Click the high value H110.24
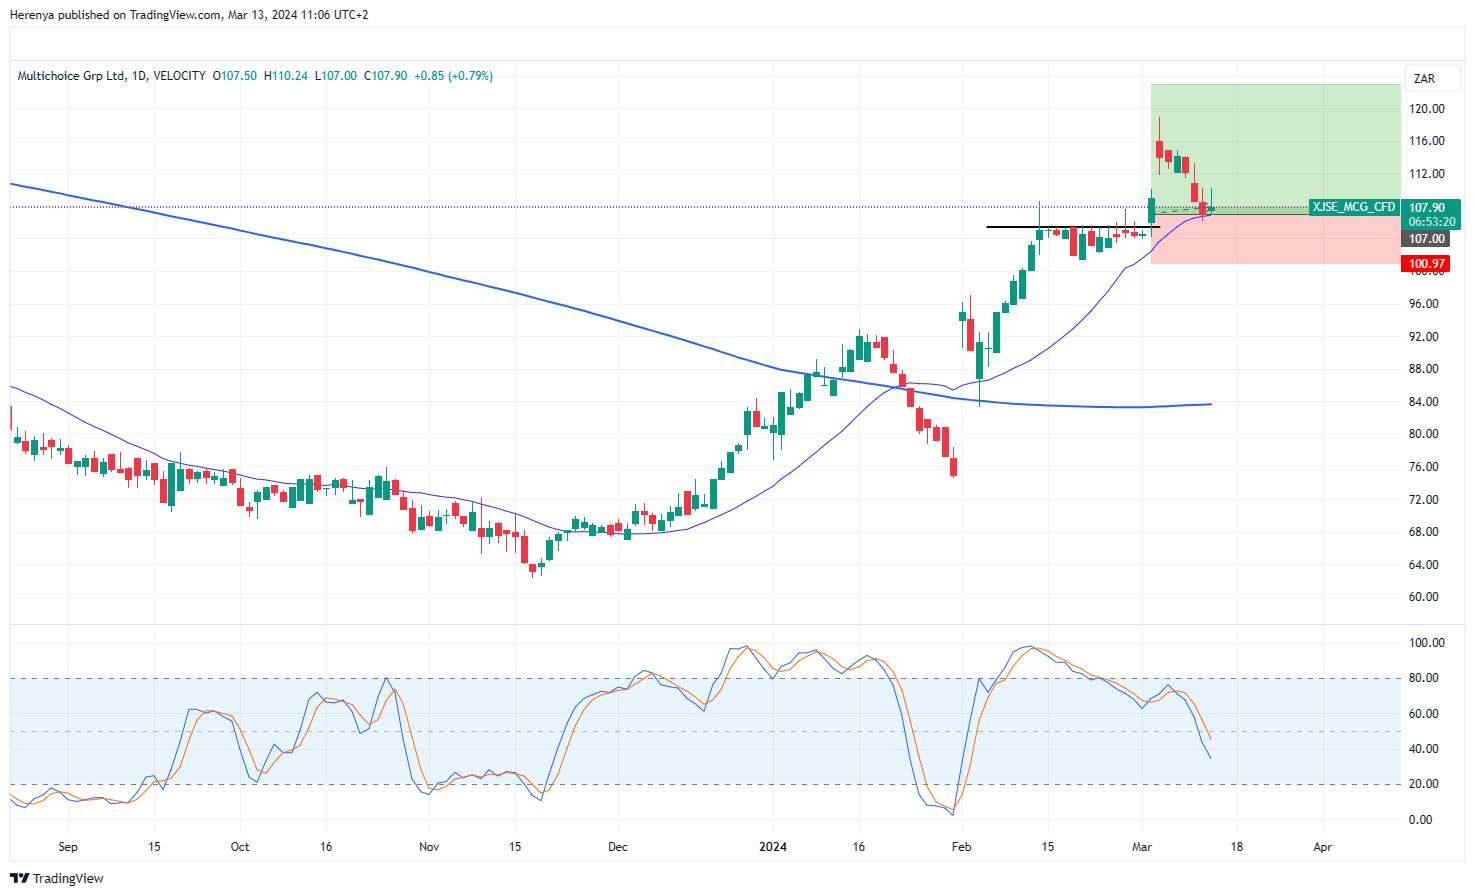Viewport: 1475px width, 896px height. 286,76
